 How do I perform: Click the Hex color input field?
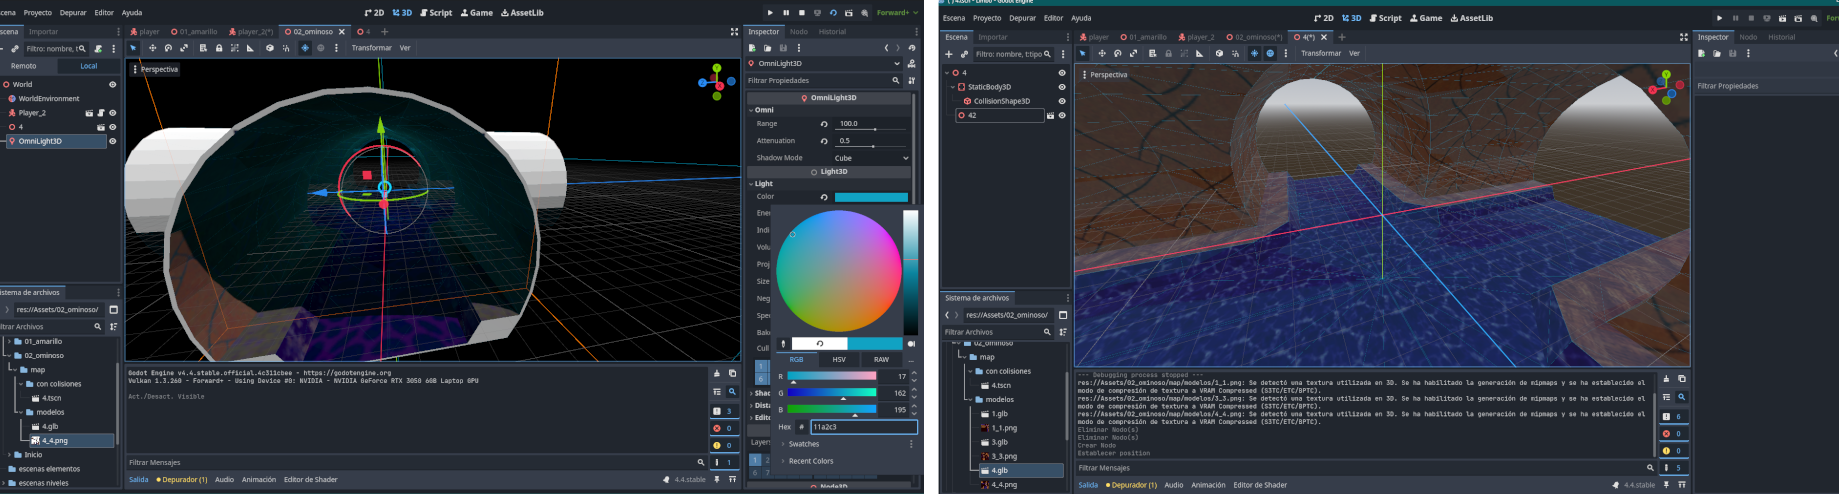pos(862,427)
